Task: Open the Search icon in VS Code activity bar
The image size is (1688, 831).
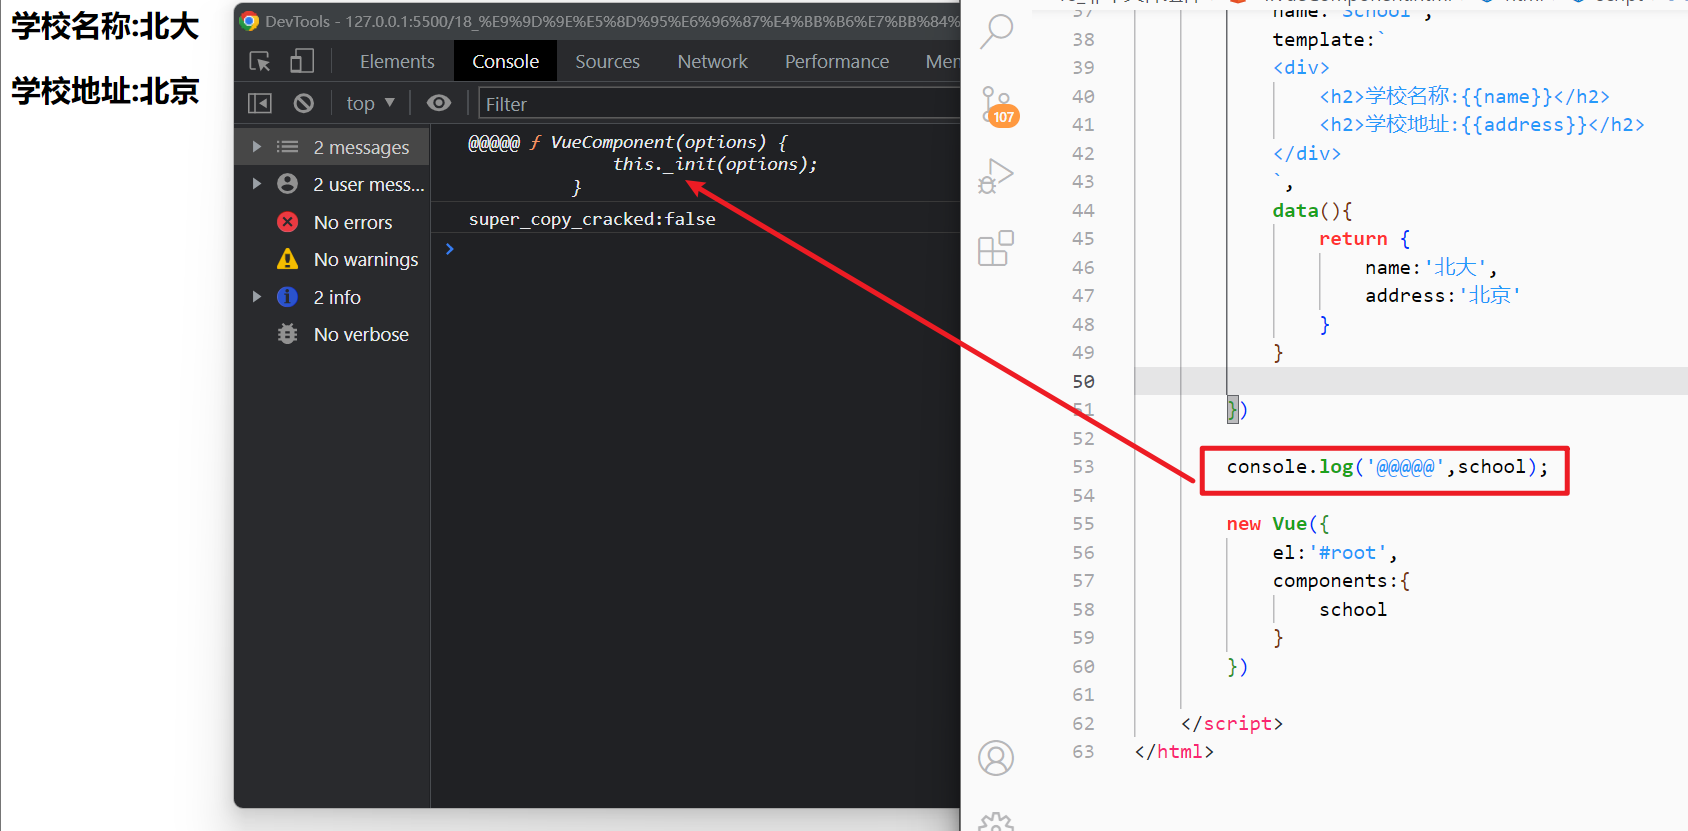Action: (x=996, y=32)
